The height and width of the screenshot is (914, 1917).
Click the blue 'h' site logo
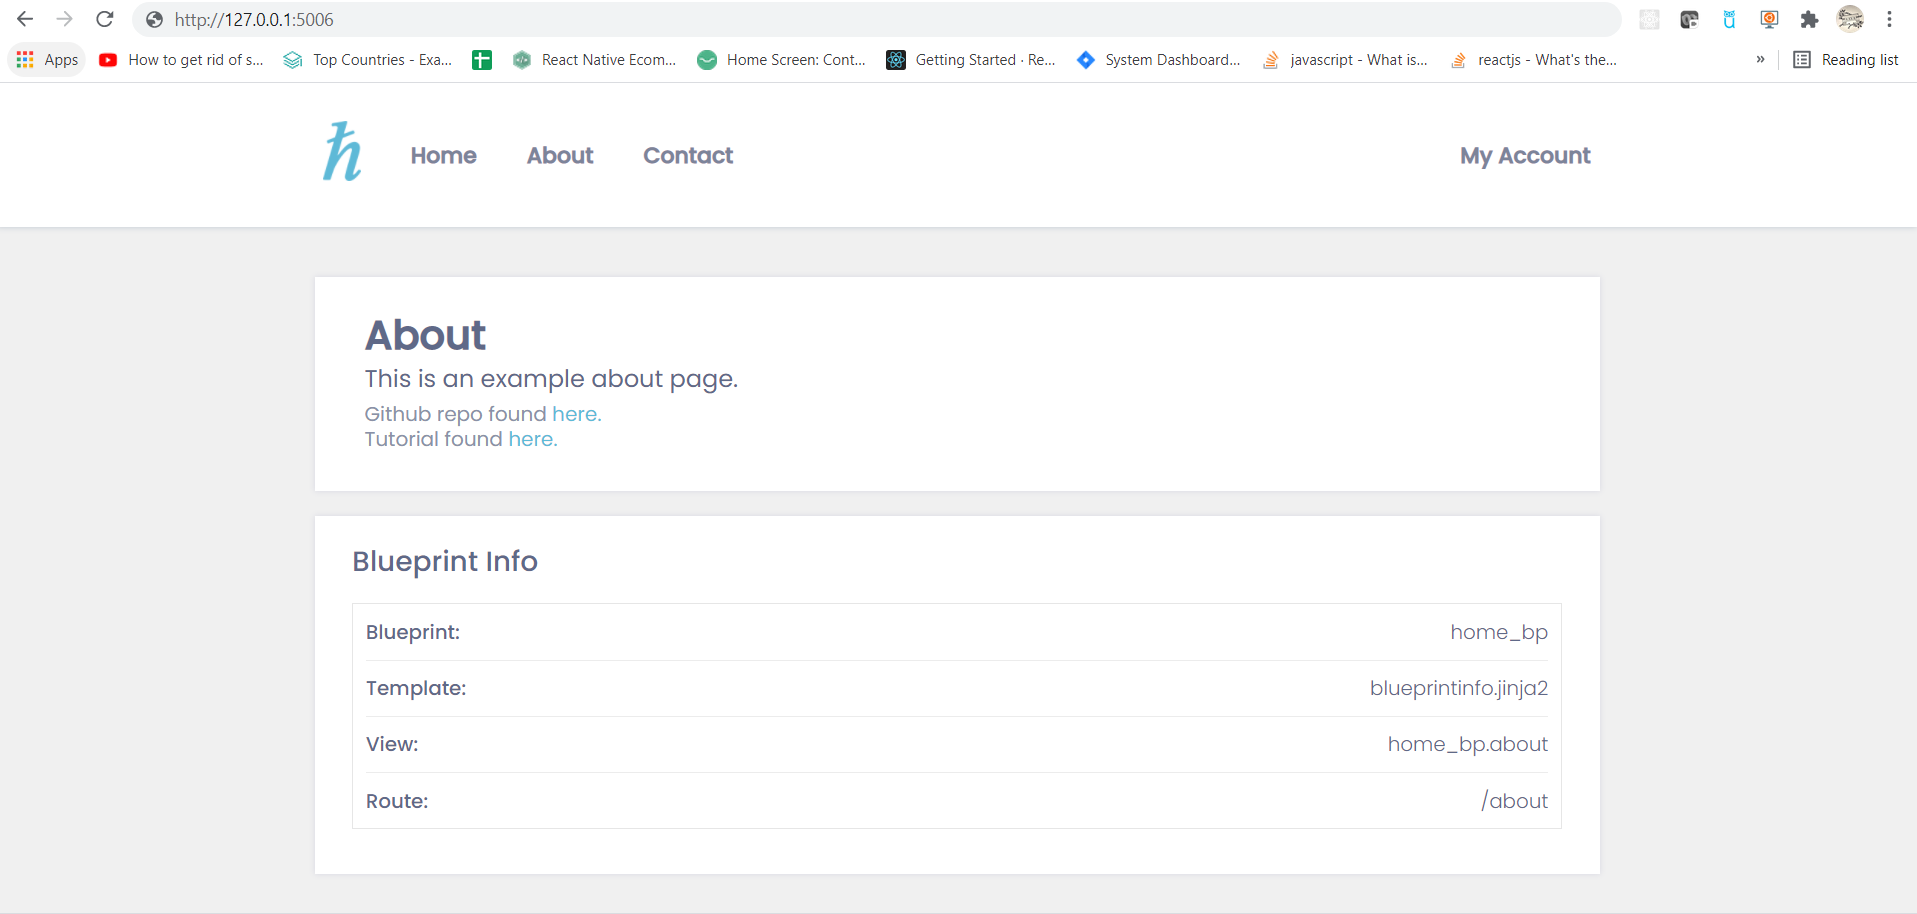tap(342, 152)
